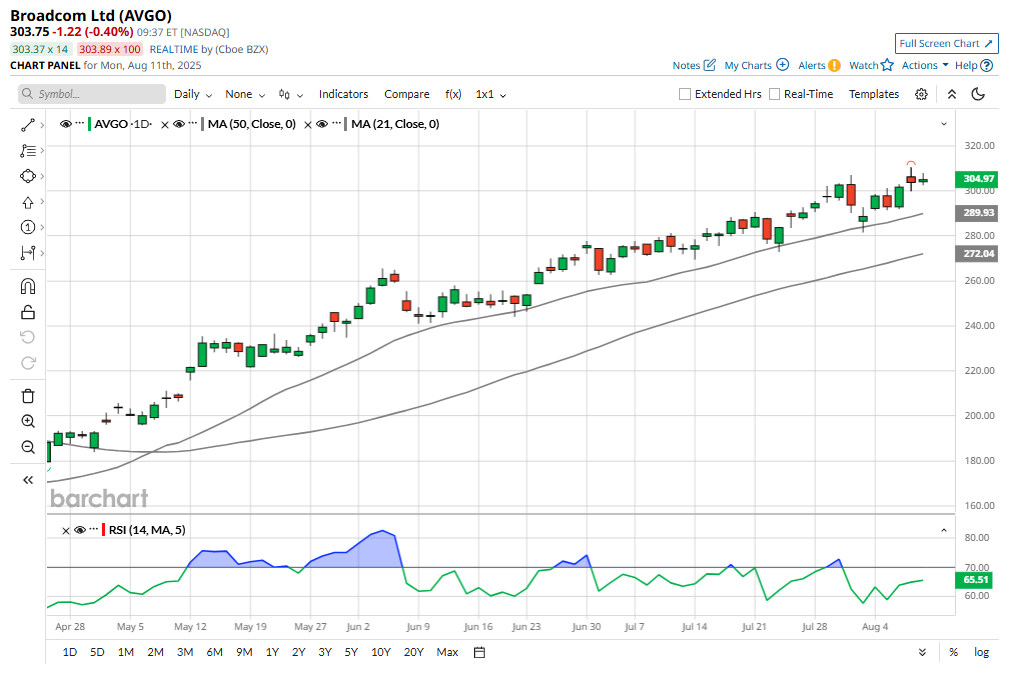
Task: Expand trend line tool options arrow
Action: 42,125
